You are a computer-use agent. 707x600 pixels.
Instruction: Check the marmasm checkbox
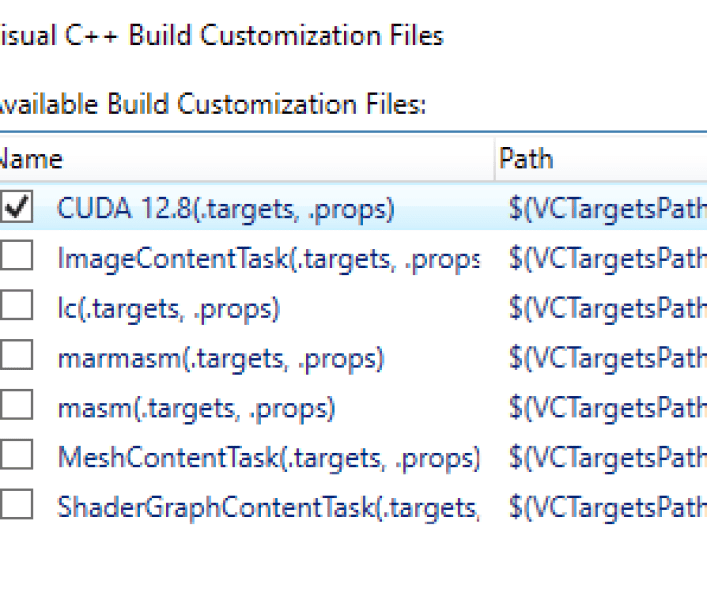pyautogui.click(x=17, y=357)
